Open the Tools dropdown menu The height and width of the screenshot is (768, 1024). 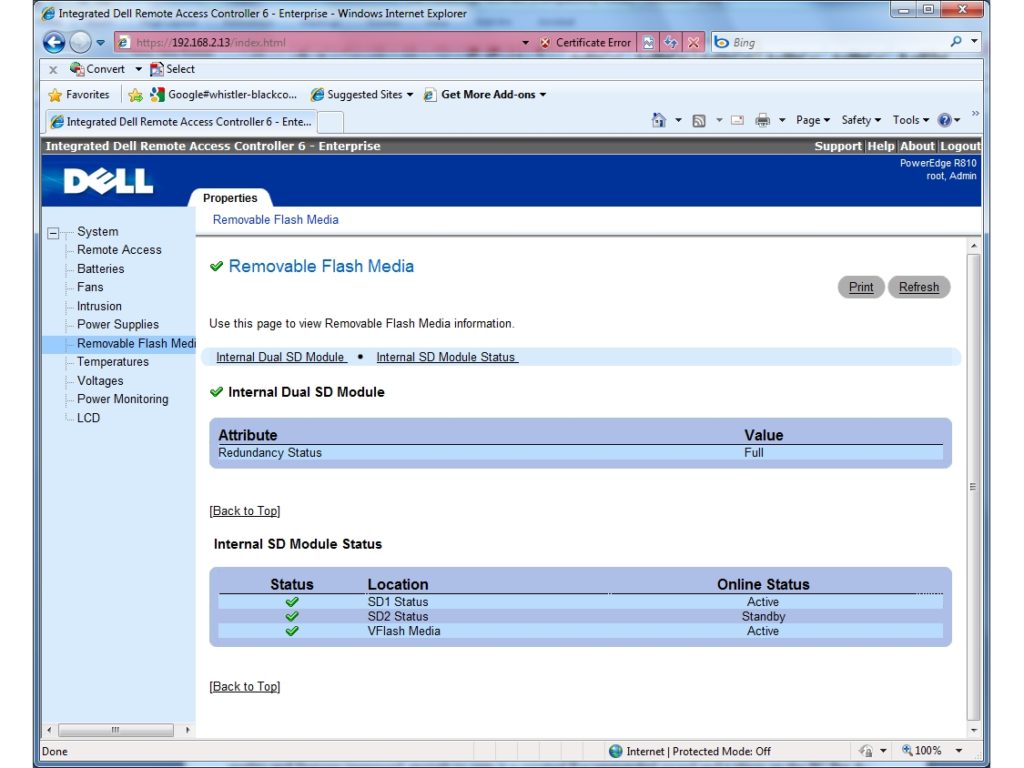tap(907, 119)
